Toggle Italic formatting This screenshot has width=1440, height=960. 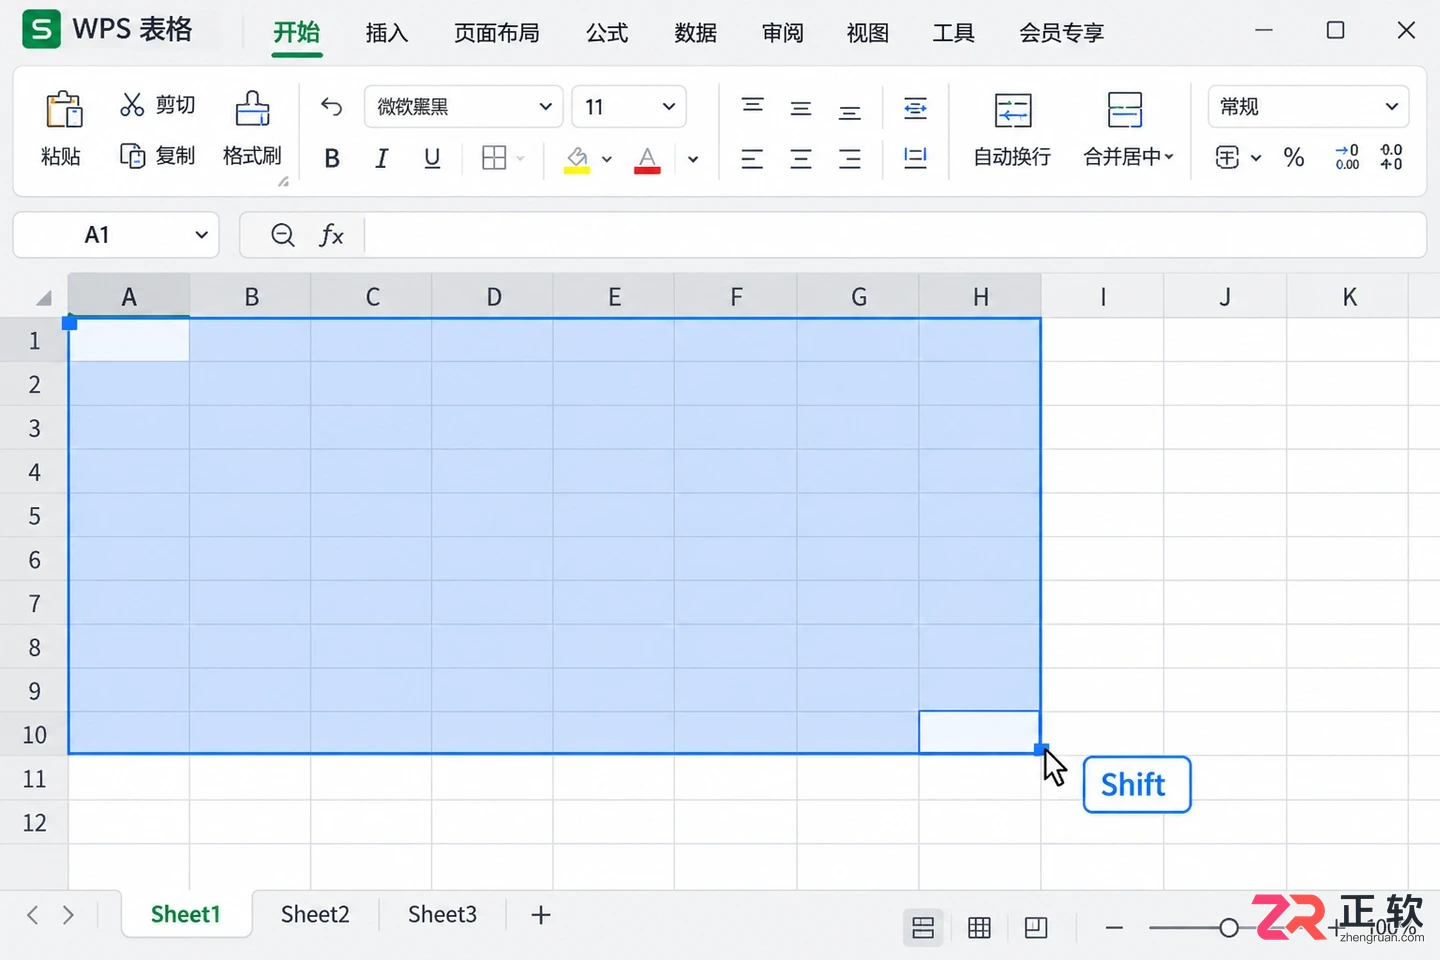381,158
